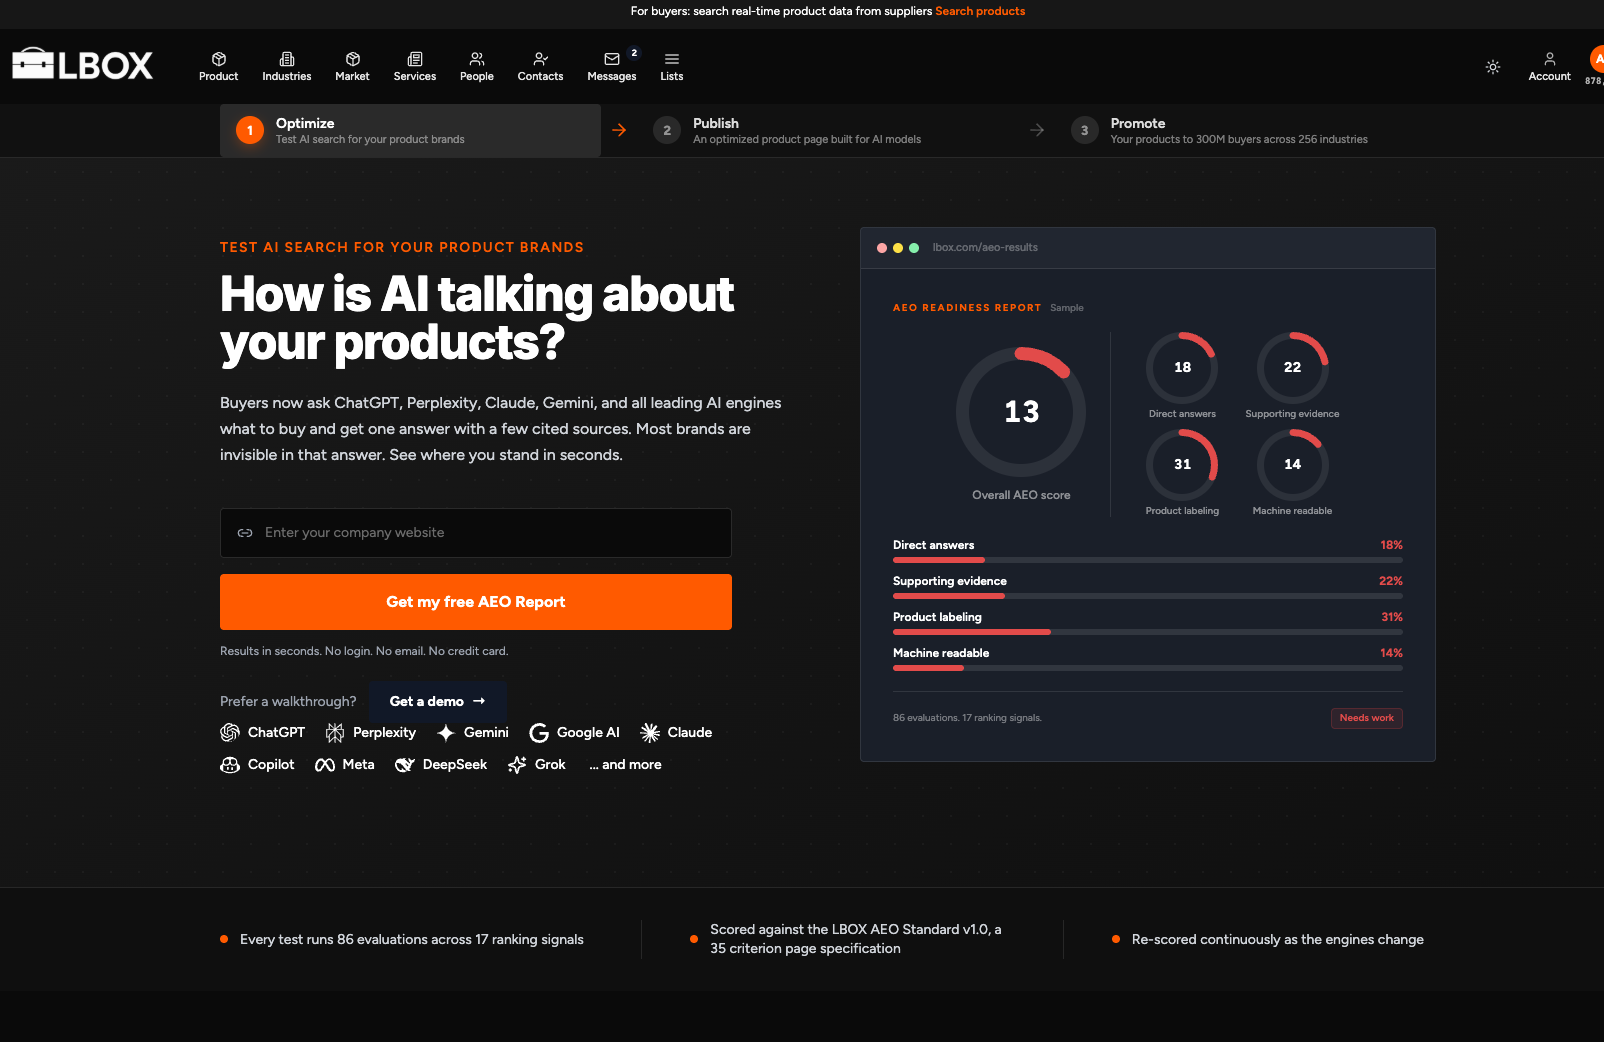Viewport: 1604px width, 1042px height.
Task: Click the 31% Product labeling value
Action: (x=1392, y=617)
